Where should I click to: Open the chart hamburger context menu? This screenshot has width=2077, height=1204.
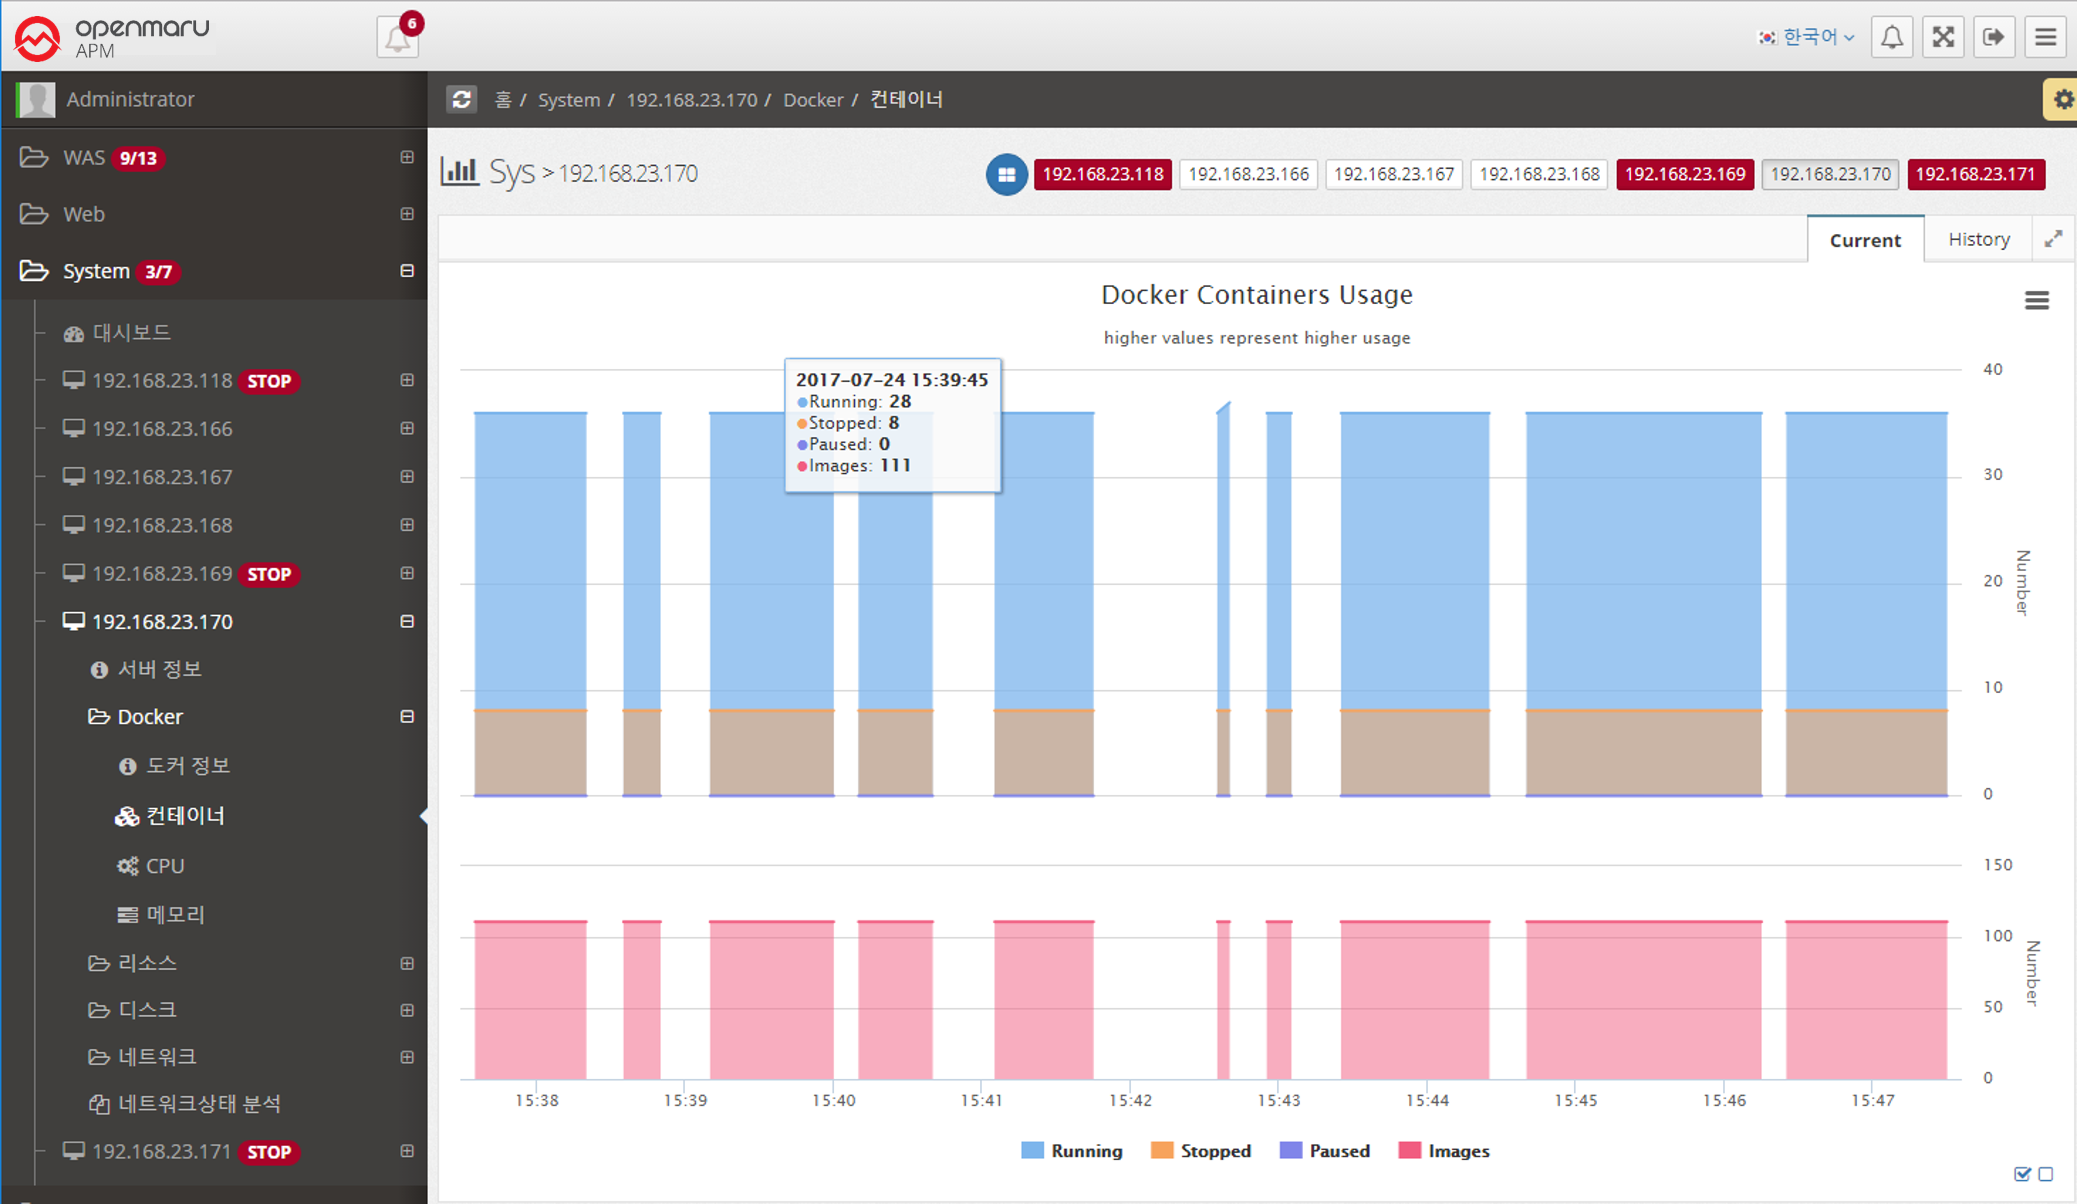coord(2036,300)
